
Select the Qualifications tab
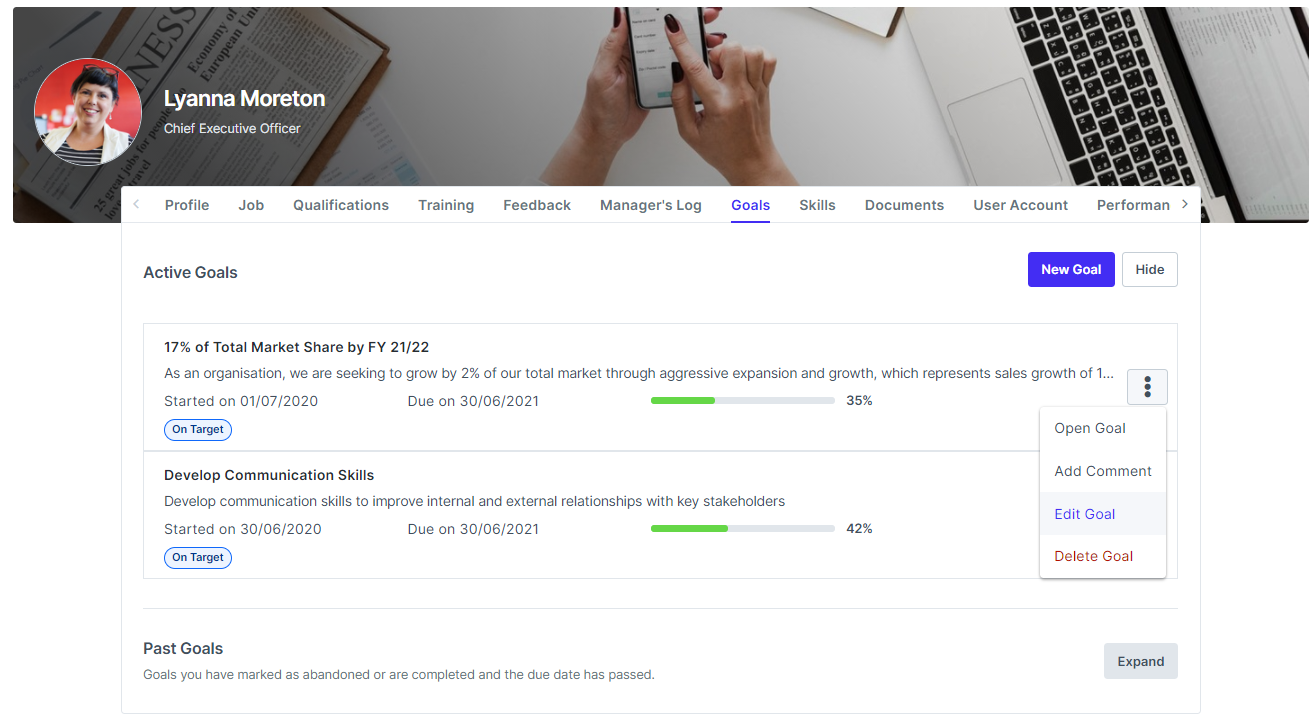[341, 204]
